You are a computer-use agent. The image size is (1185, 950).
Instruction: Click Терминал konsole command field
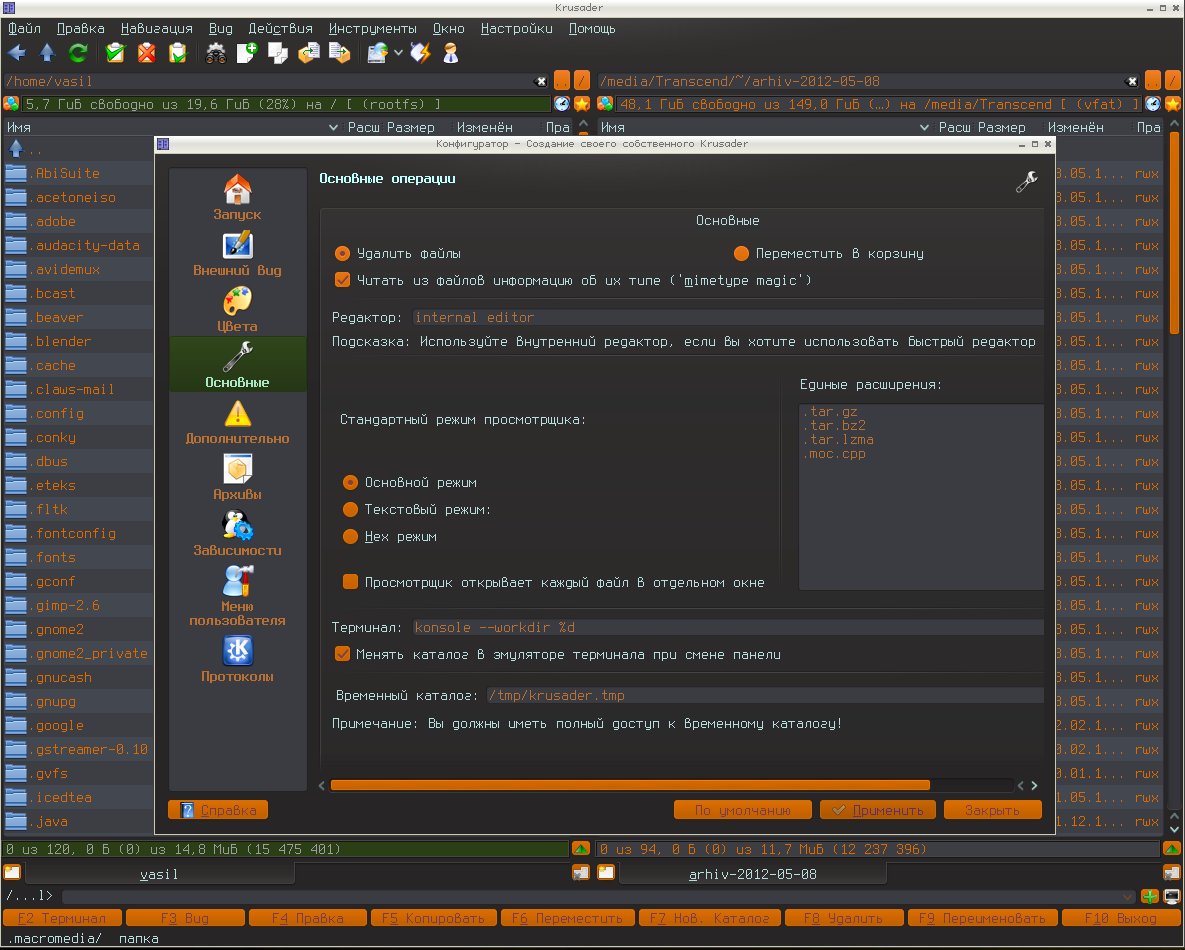(x=728, y=627)
